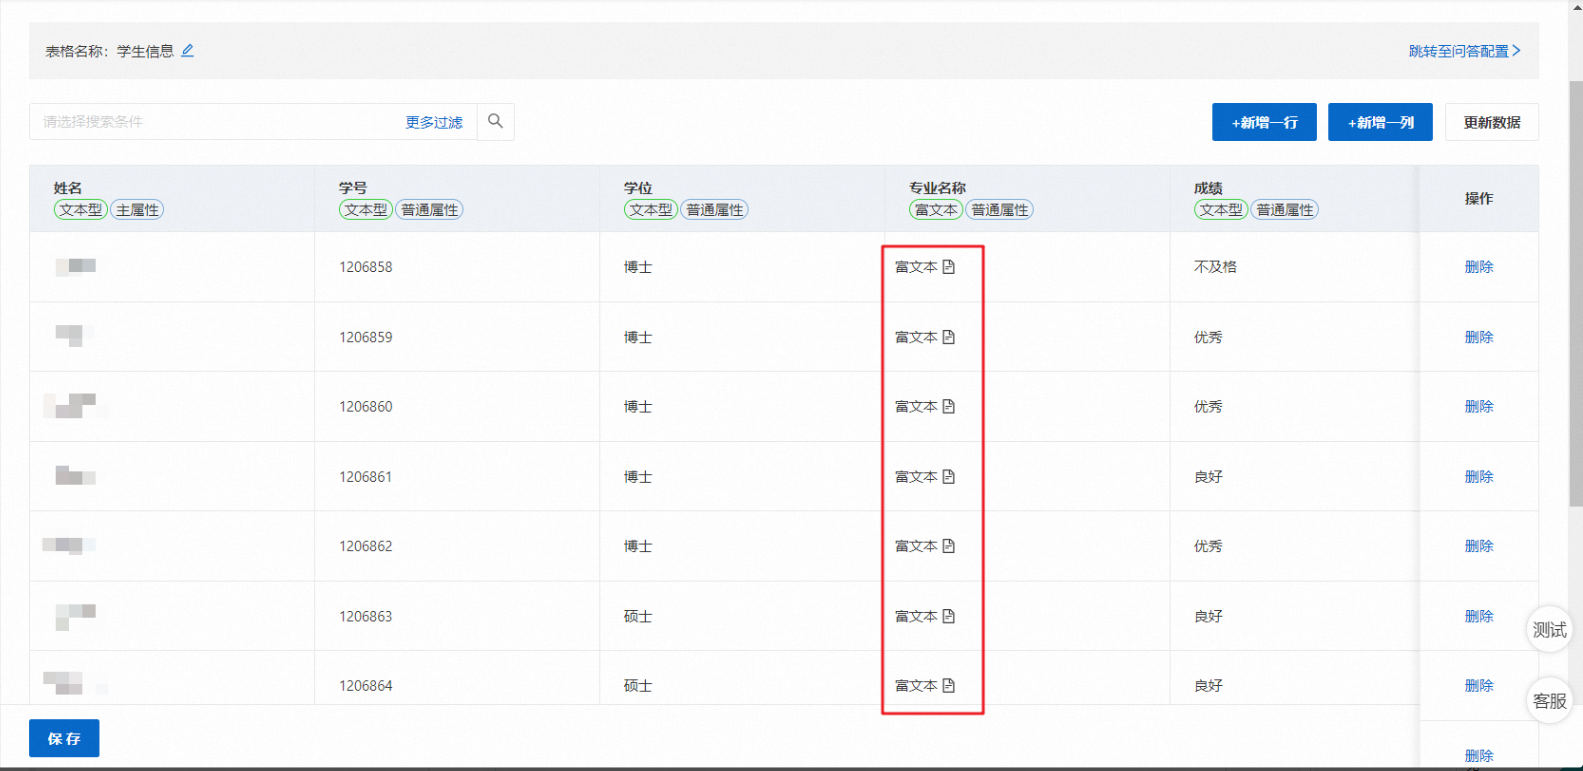Open rich text document icon for 1206864
The image size is (1583, 771).
(x=949, y=685)
